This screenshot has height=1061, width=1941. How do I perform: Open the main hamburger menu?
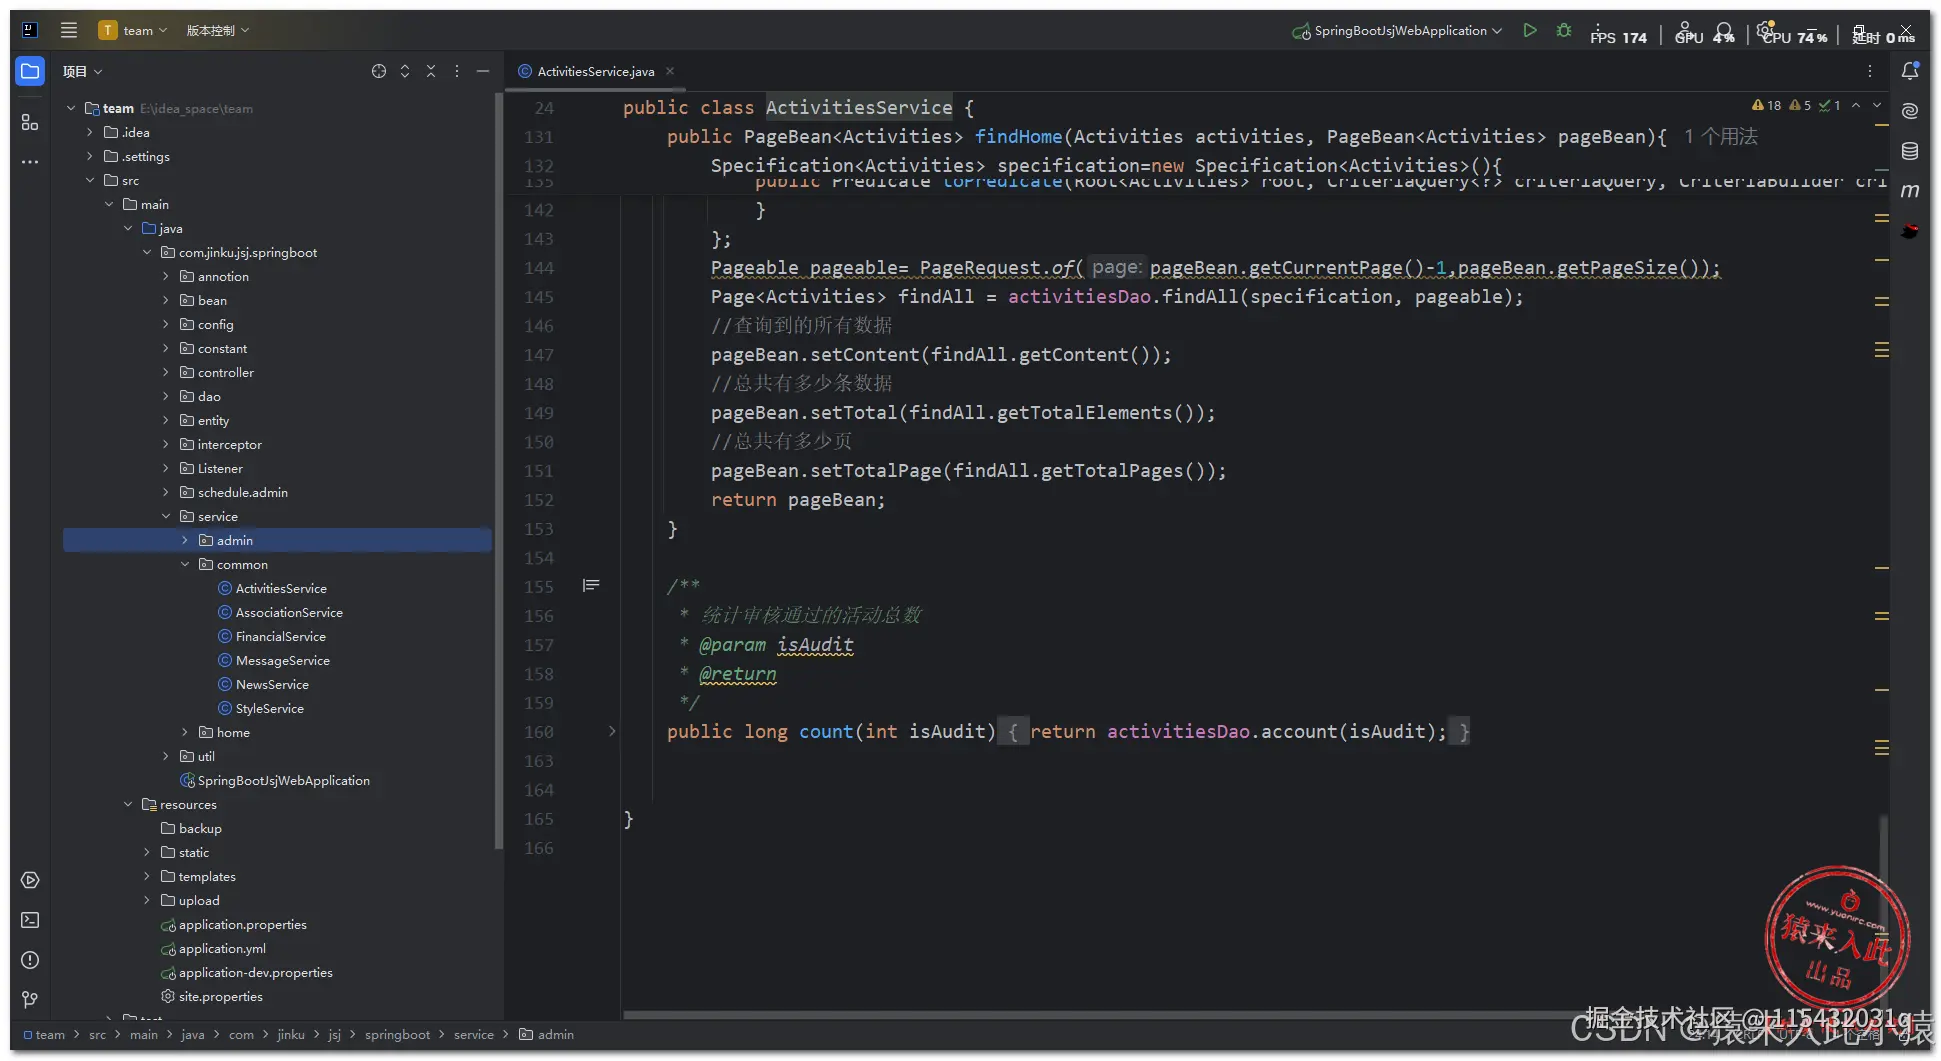click(x=69, y=30)
